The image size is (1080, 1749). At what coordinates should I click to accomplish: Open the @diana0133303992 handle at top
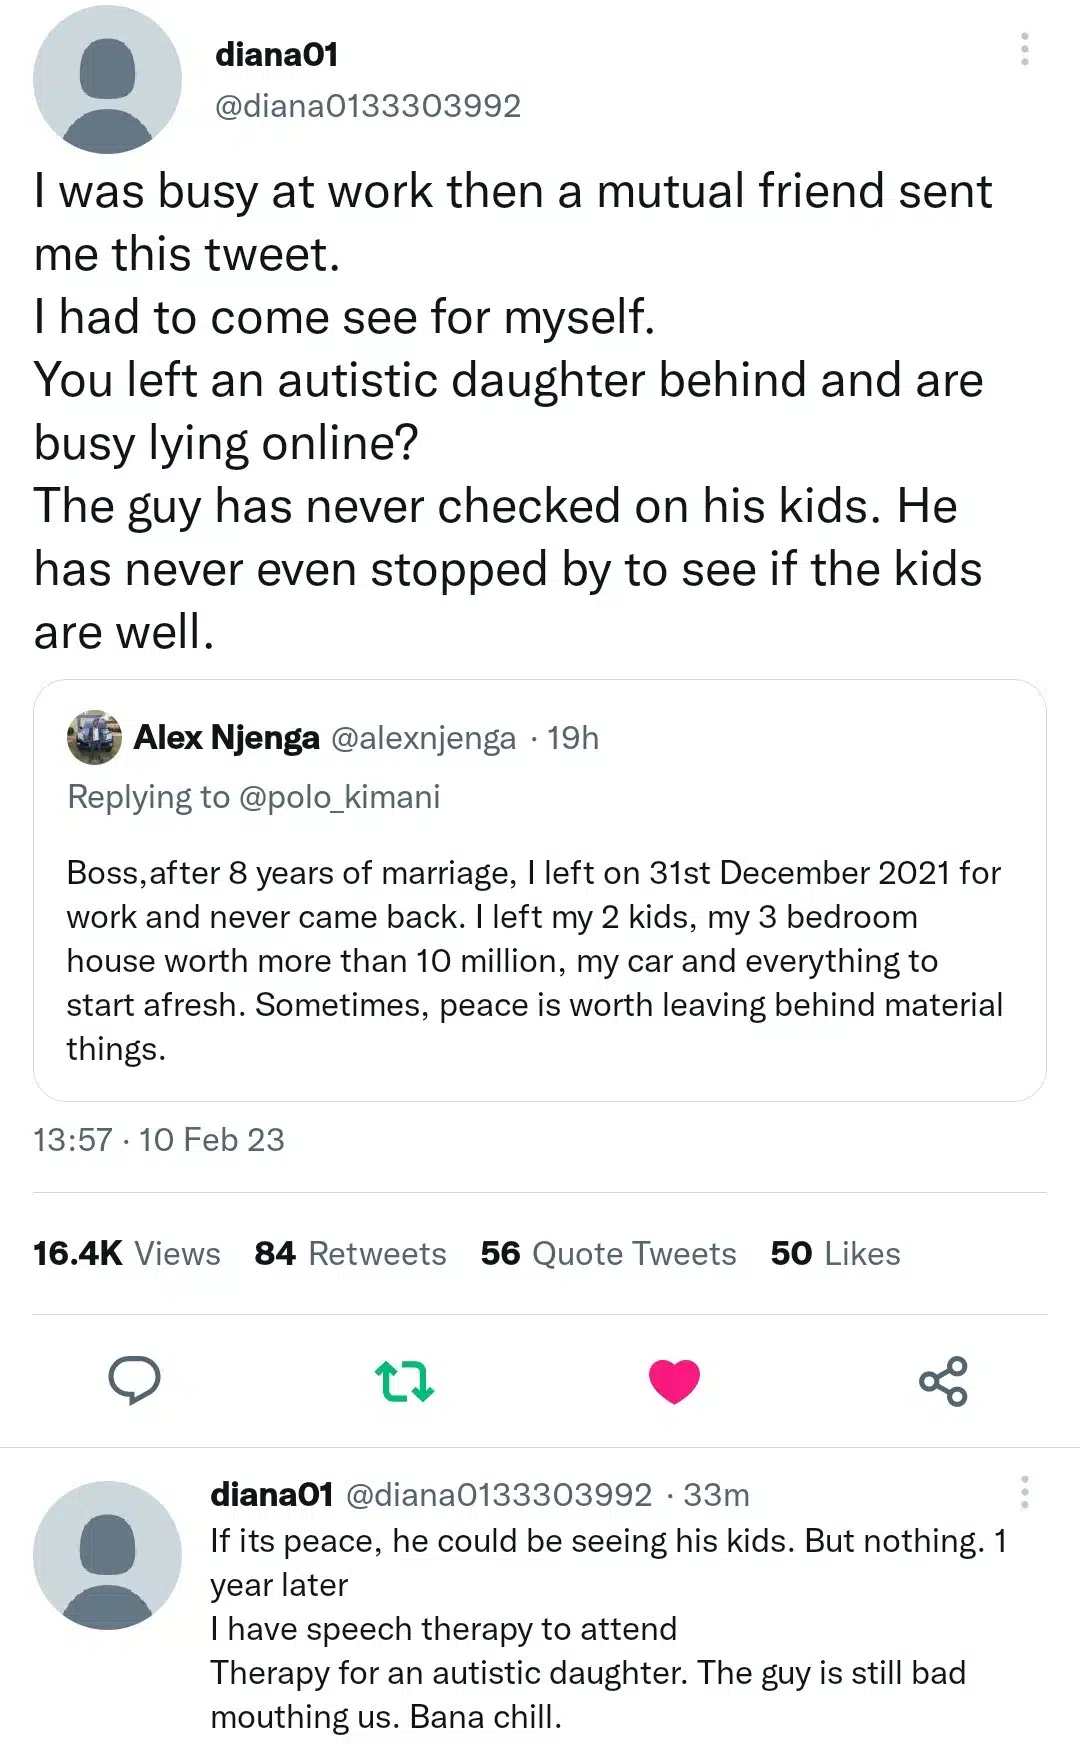click(368, 106)
